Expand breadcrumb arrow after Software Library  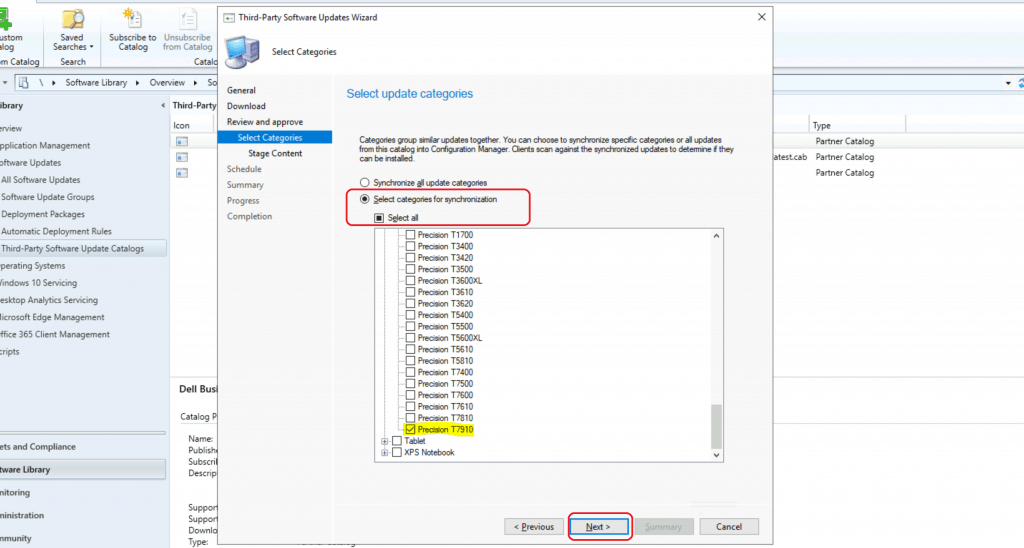point(137,83)
